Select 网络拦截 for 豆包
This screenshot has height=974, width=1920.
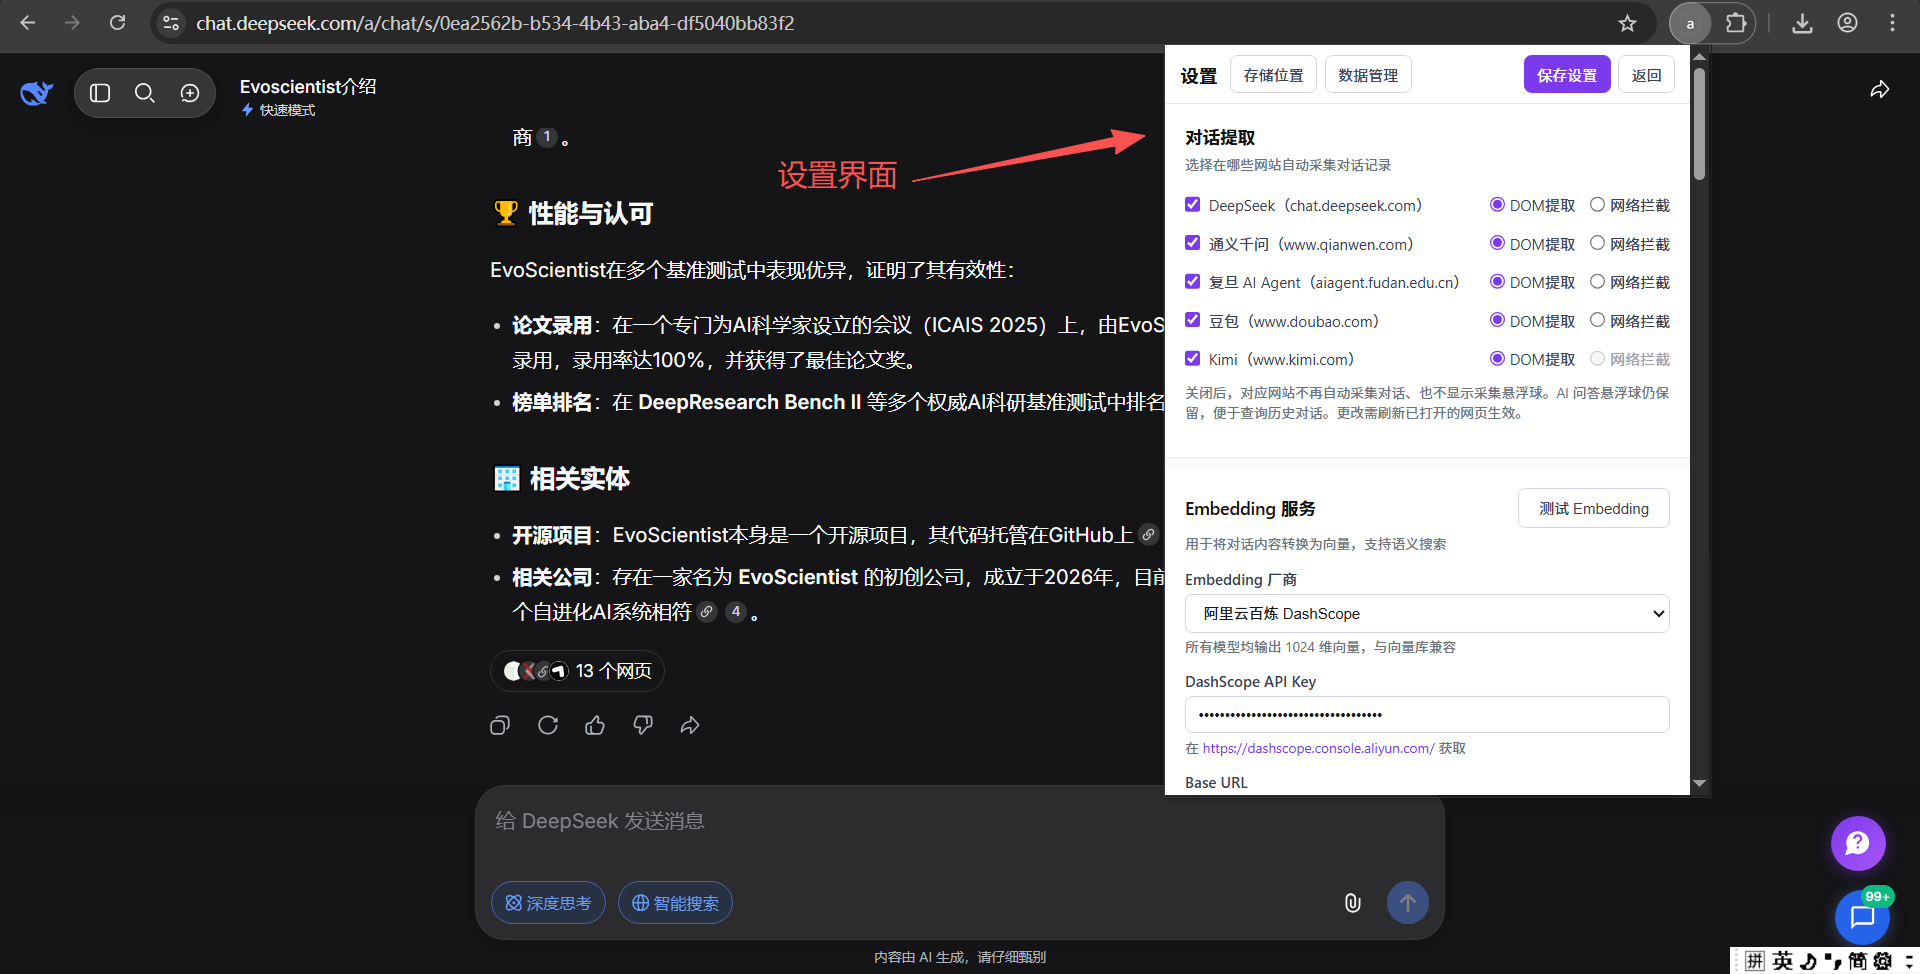[x=1597, y=320]
